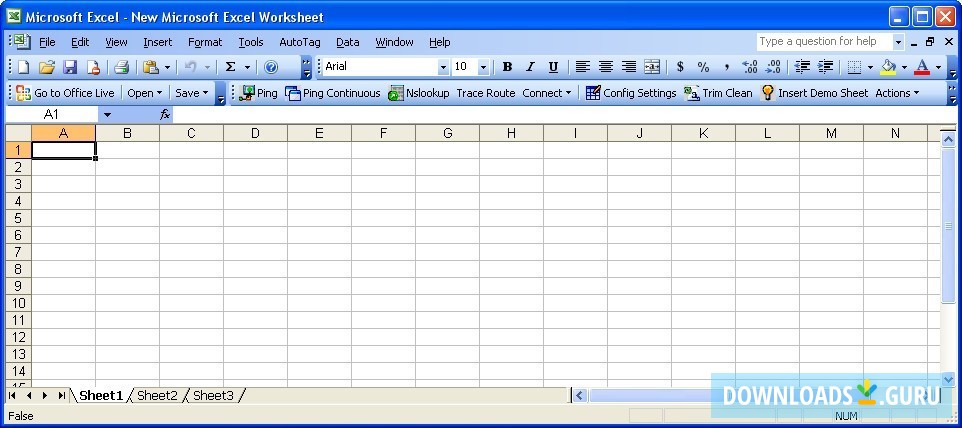962x428 pixels.
Task: Apply Currency style dollar icon
Action: click(680, 67)
